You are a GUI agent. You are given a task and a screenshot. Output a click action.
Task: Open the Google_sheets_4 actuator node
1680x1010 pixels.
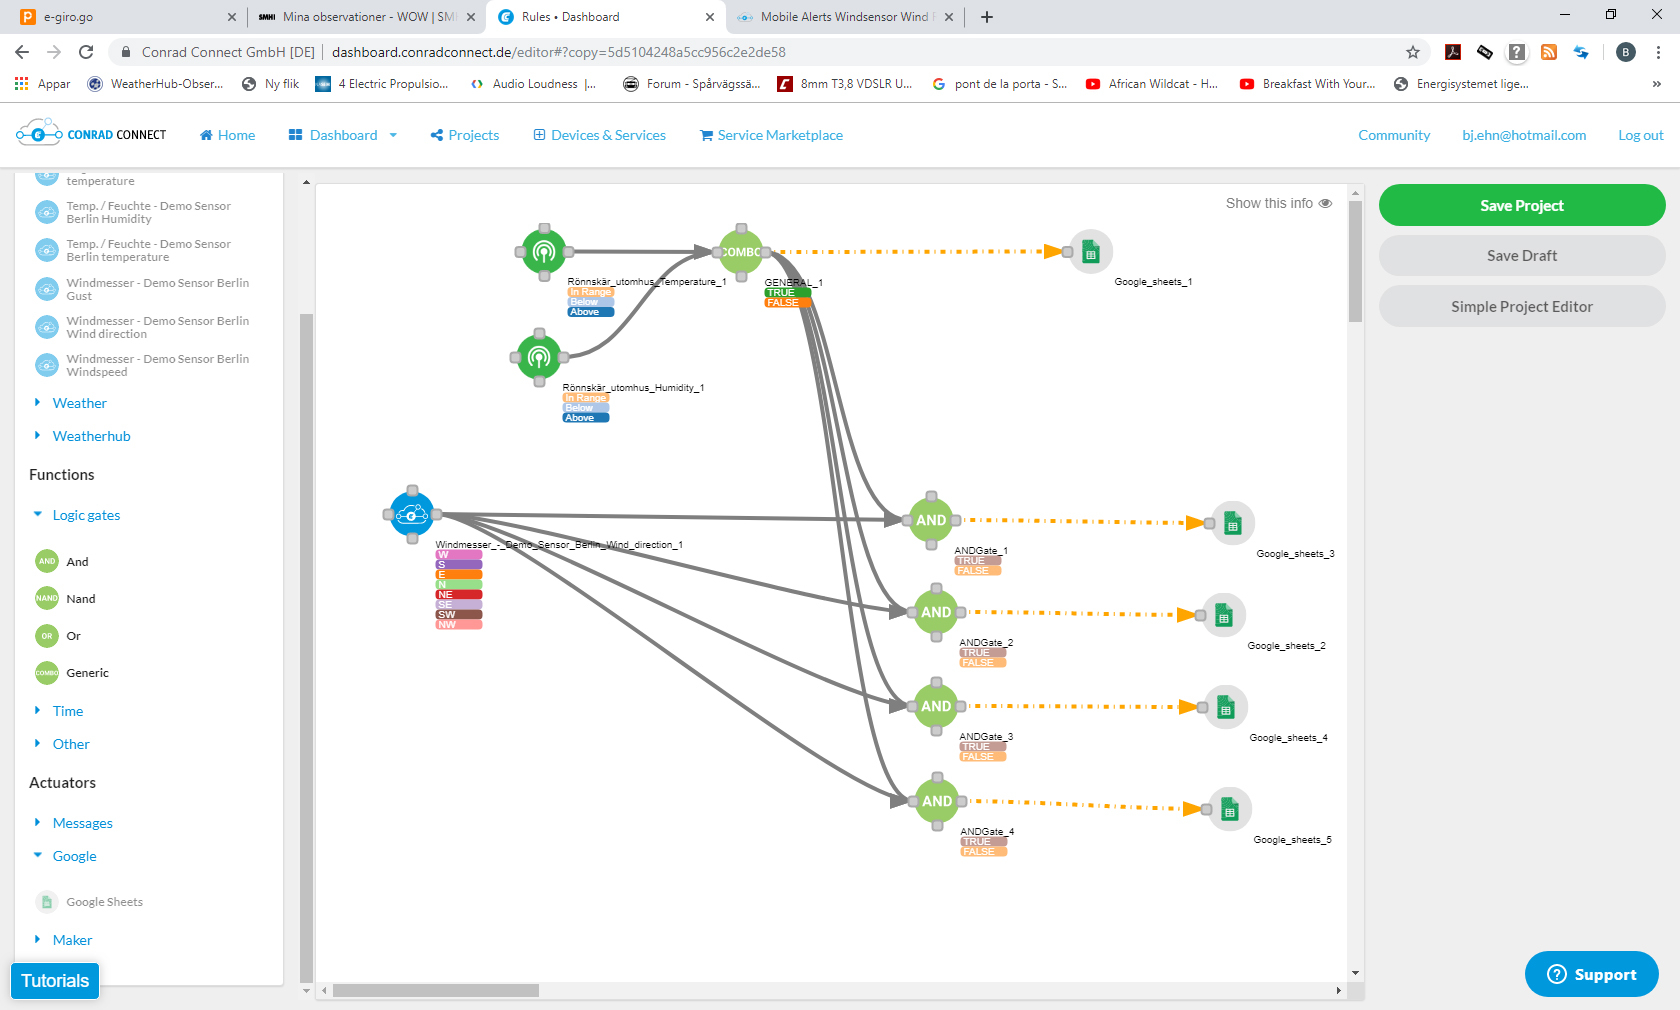click(x=1226, y=707)
